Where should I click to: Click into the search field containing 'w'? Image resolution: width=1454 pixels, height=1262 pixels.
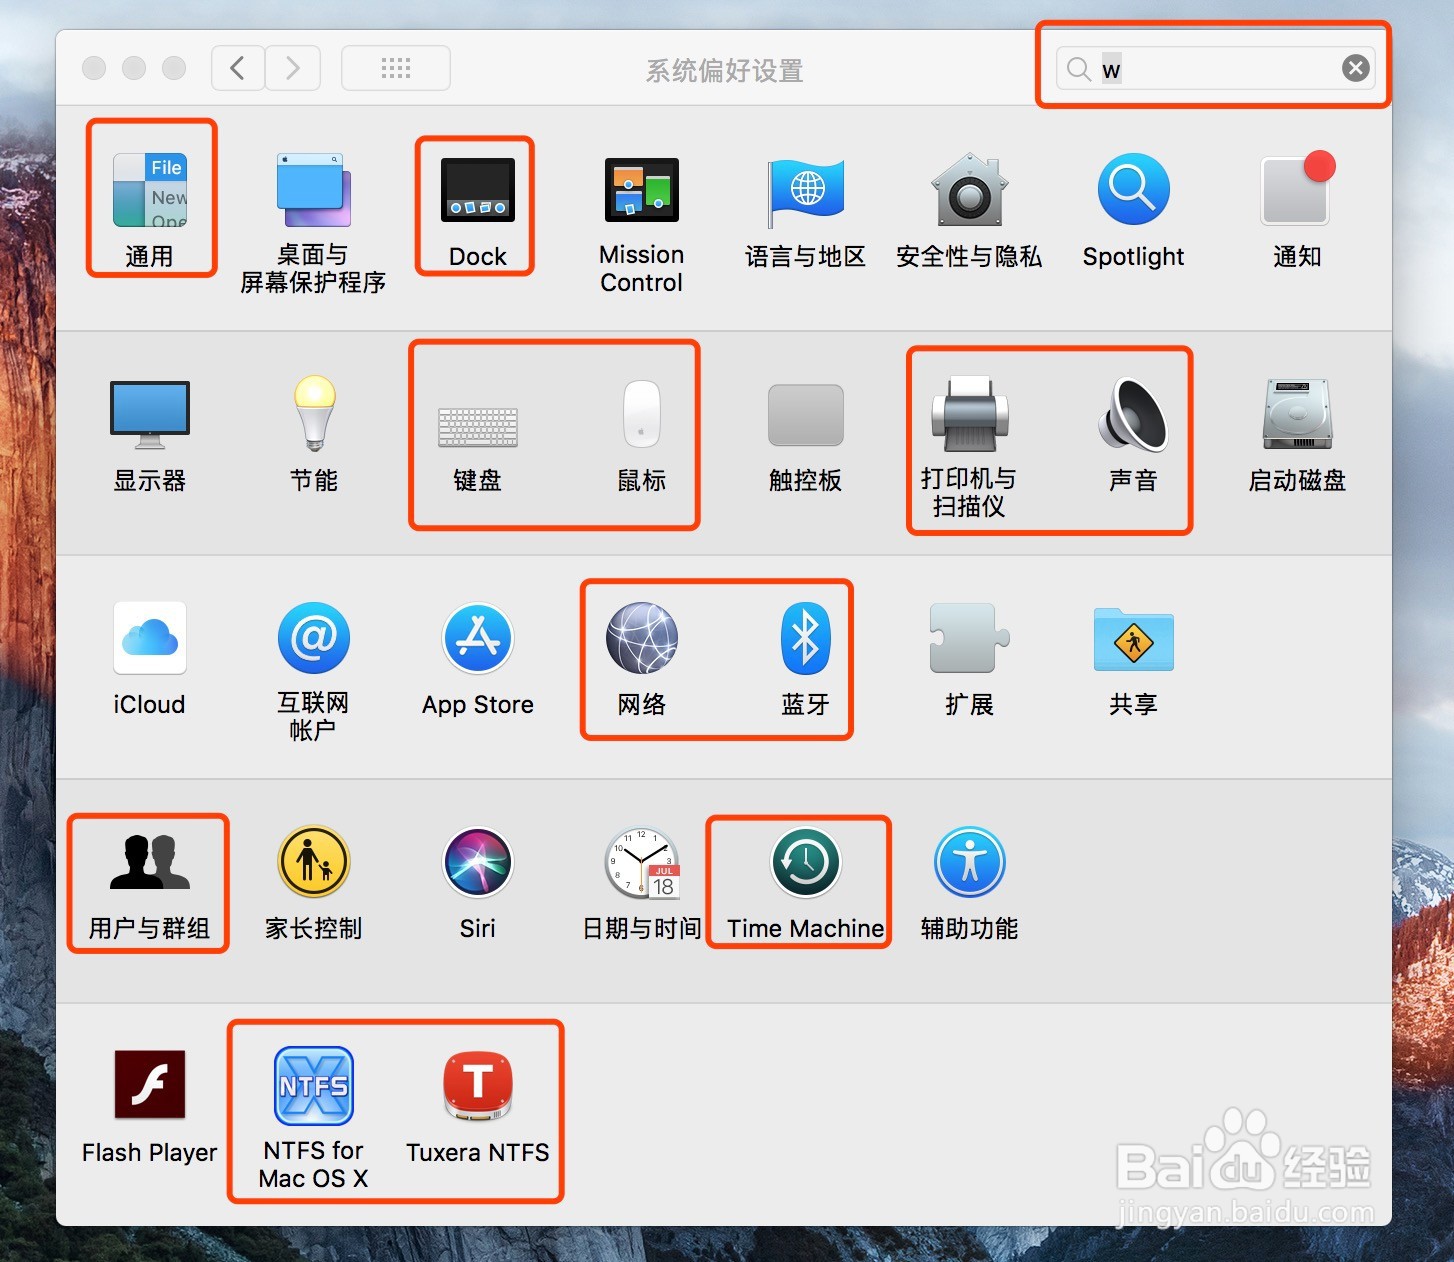click(x=1215, y=68)
